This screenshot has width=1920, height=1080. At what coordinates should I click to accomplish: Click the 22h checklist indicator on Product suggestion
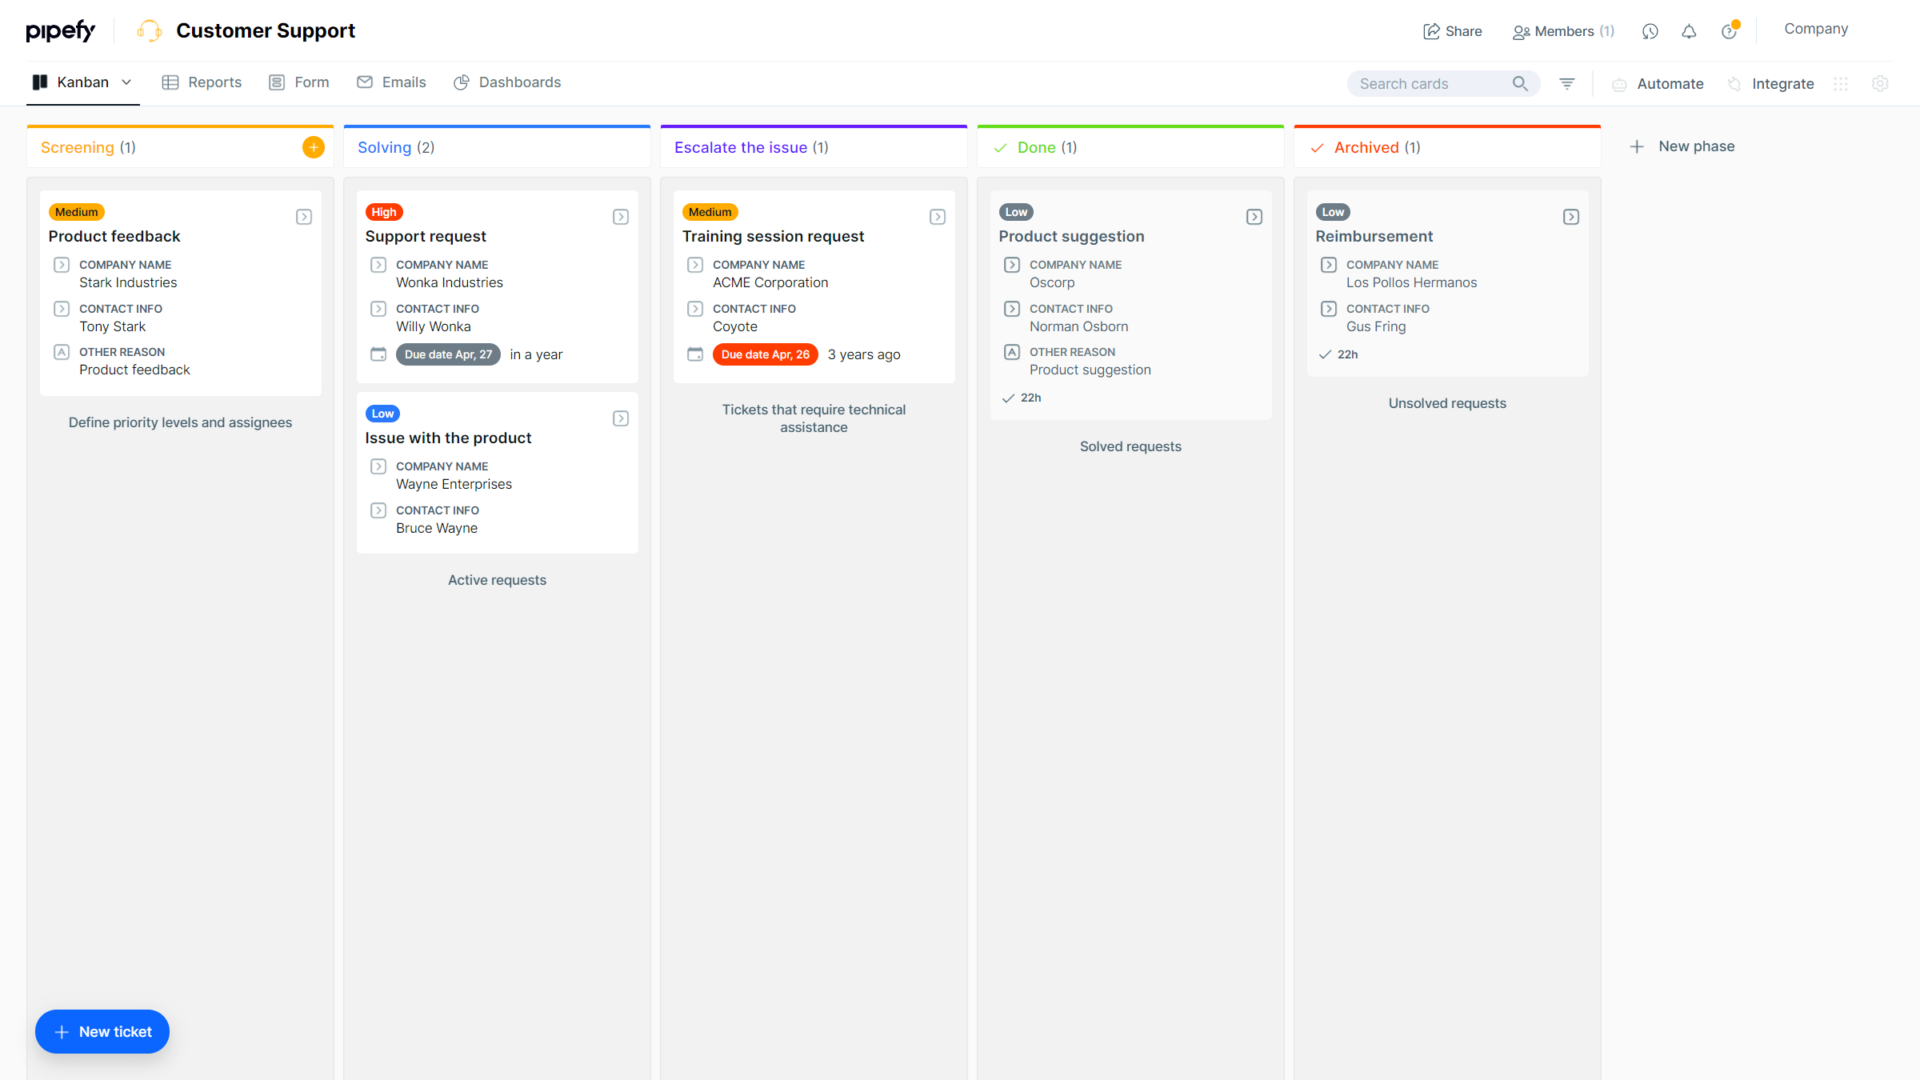click(1021, 397)
